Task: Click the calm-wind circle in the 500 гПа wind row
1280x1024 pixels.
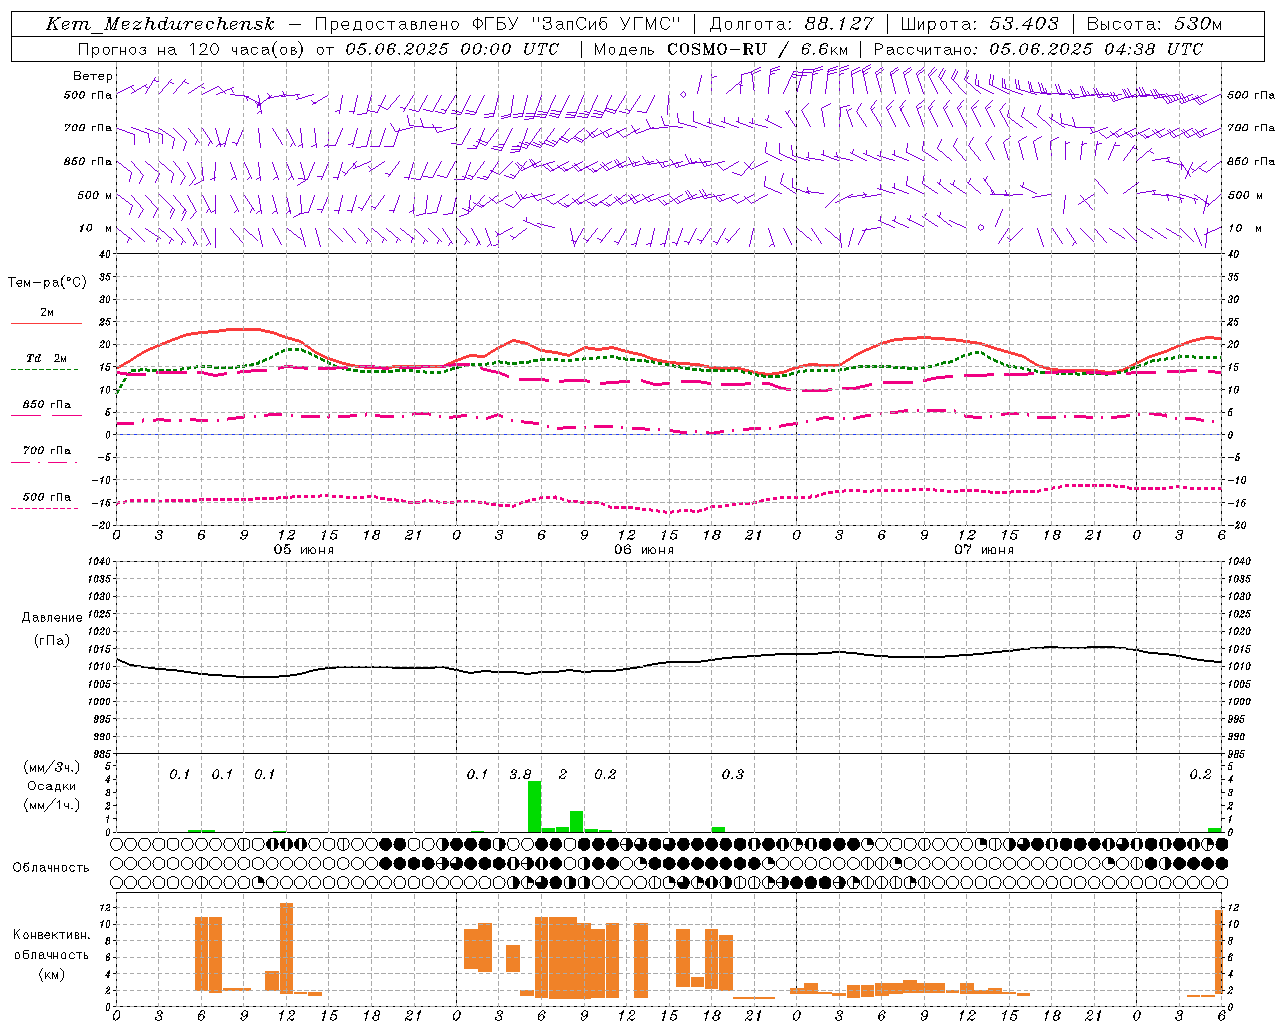Action: (x=684, y=94)
